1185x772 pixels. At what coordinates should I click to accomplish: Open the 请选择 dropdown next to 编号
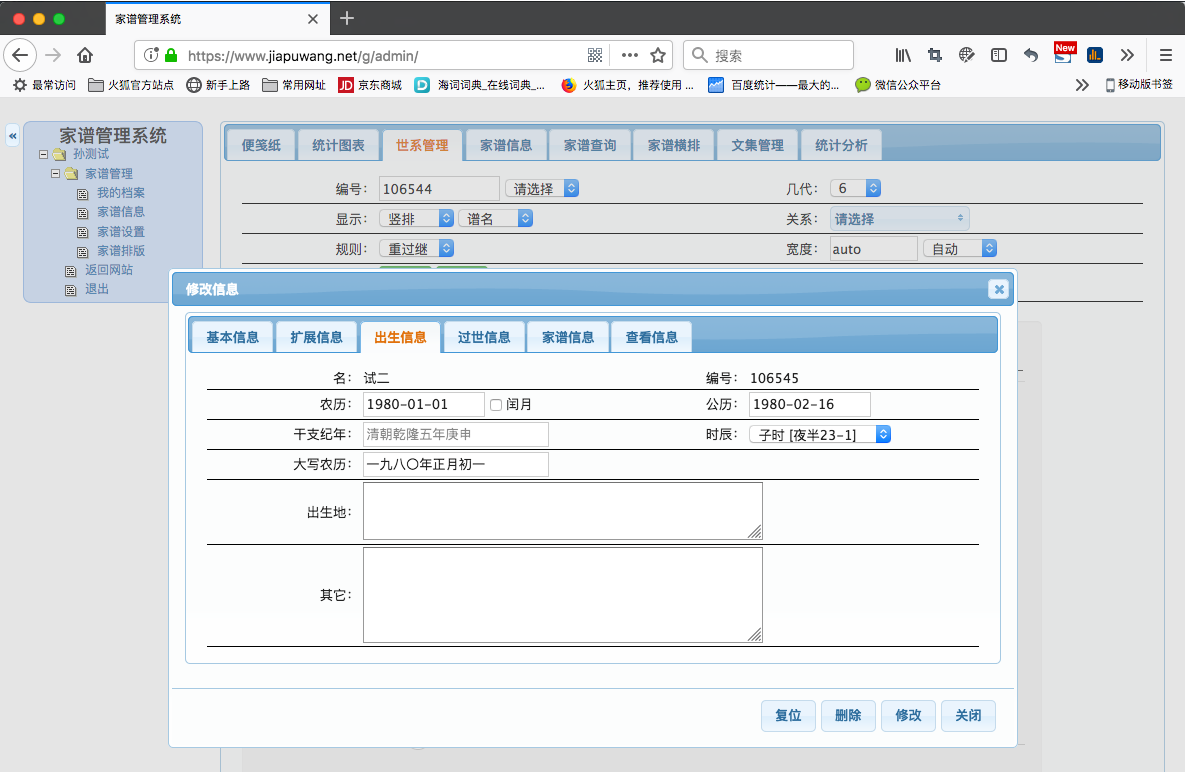pyautogui.click(x=542, y=188)
